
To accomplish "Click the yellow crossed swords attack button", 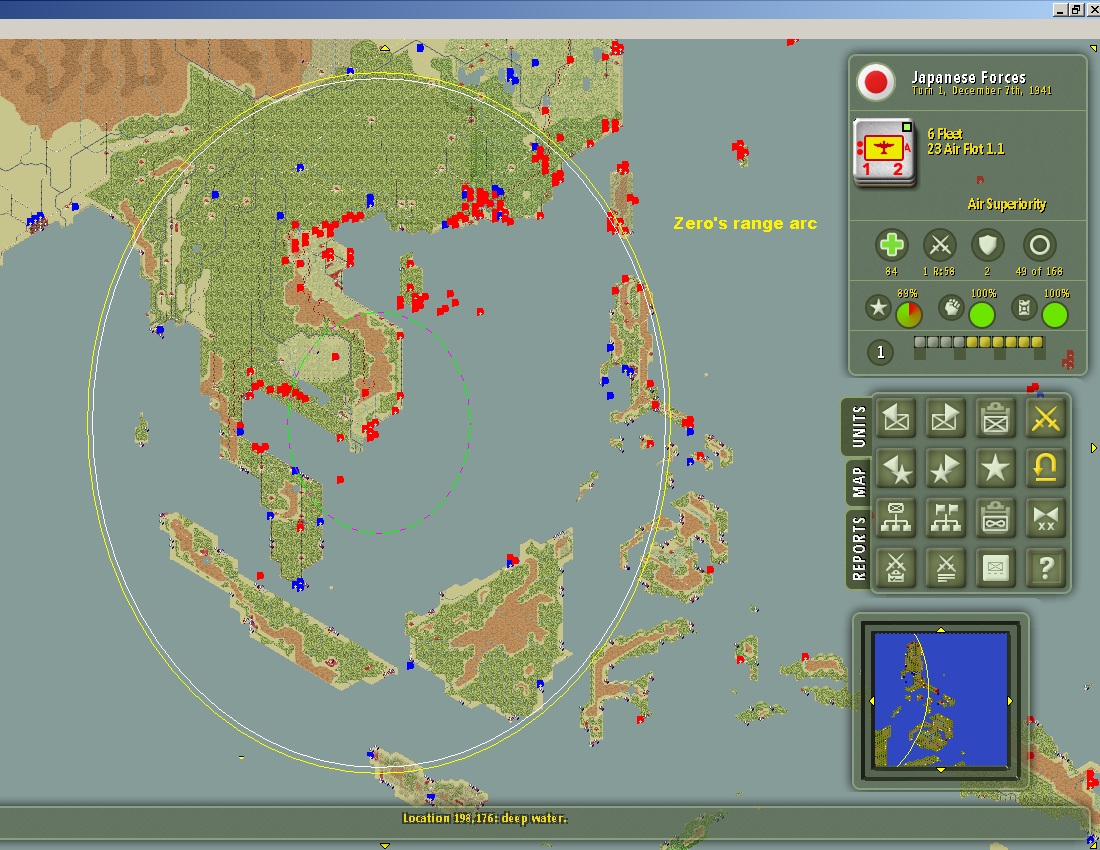I will click(1045, 419).
